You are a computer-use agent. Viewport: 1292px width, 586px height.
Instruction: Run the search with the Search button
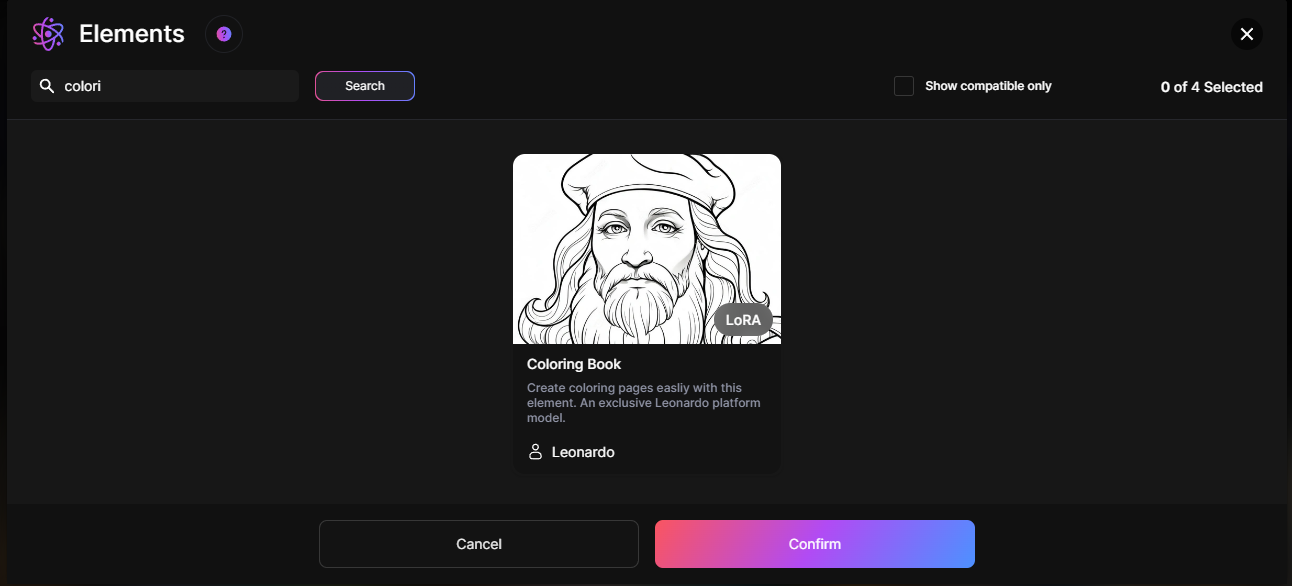click(364, 86)
